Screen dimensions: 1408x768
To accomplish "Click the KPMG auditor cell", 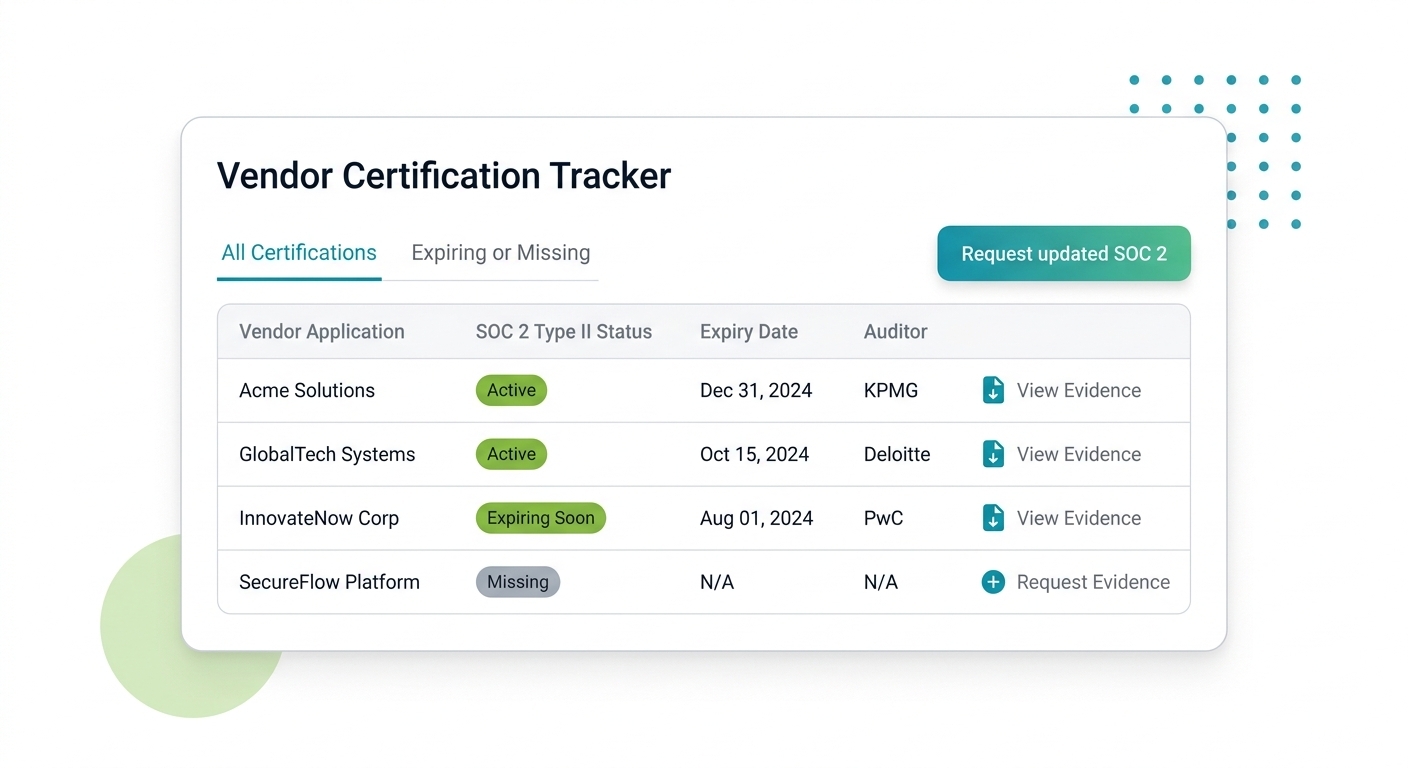I will (891, 390).
